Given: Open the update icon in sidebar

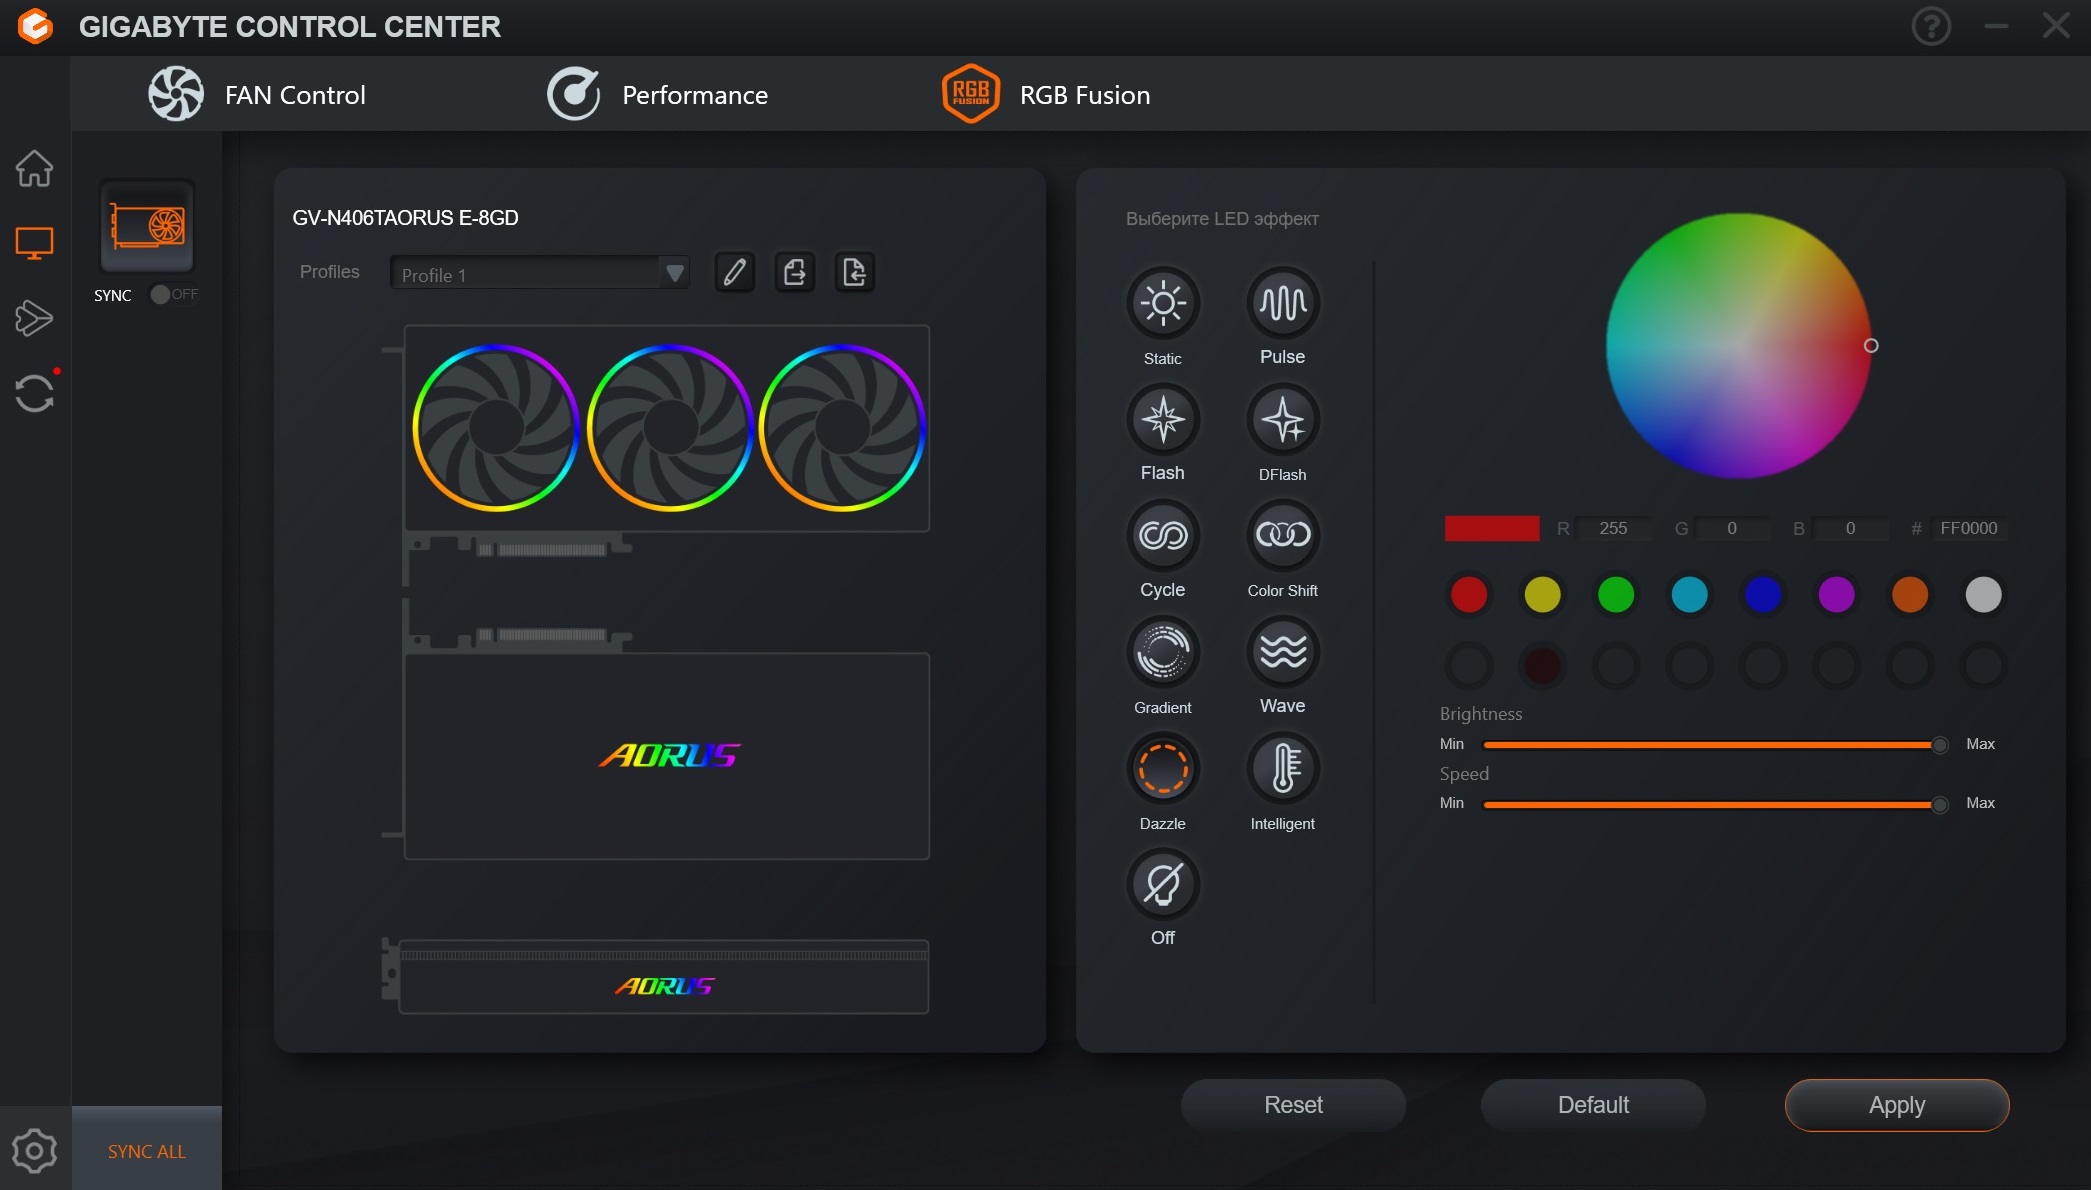Looking at the screenshot, I should (x=34, y=393).
